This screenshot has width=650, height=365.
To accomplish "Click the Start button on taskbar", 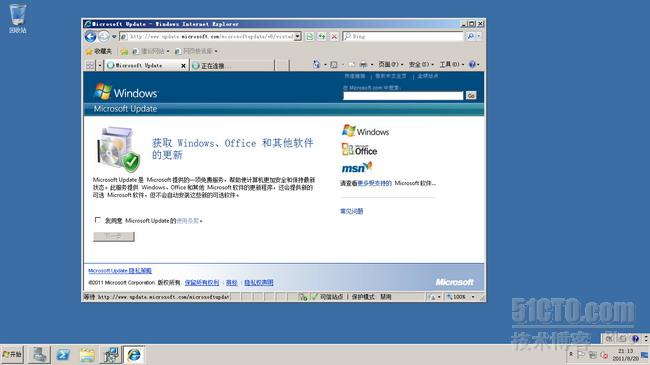I will [x=12, y=355].
